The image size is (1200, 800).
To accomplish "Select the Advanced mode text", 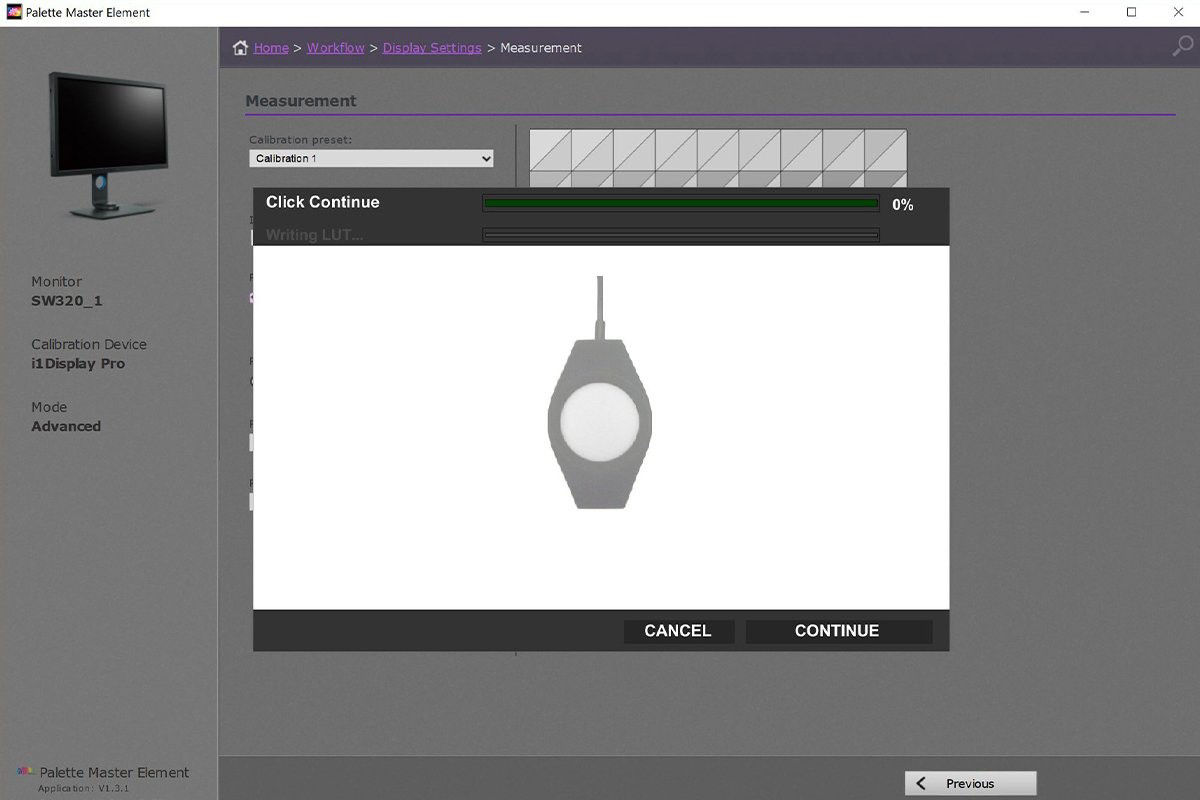I will point(66,426).
